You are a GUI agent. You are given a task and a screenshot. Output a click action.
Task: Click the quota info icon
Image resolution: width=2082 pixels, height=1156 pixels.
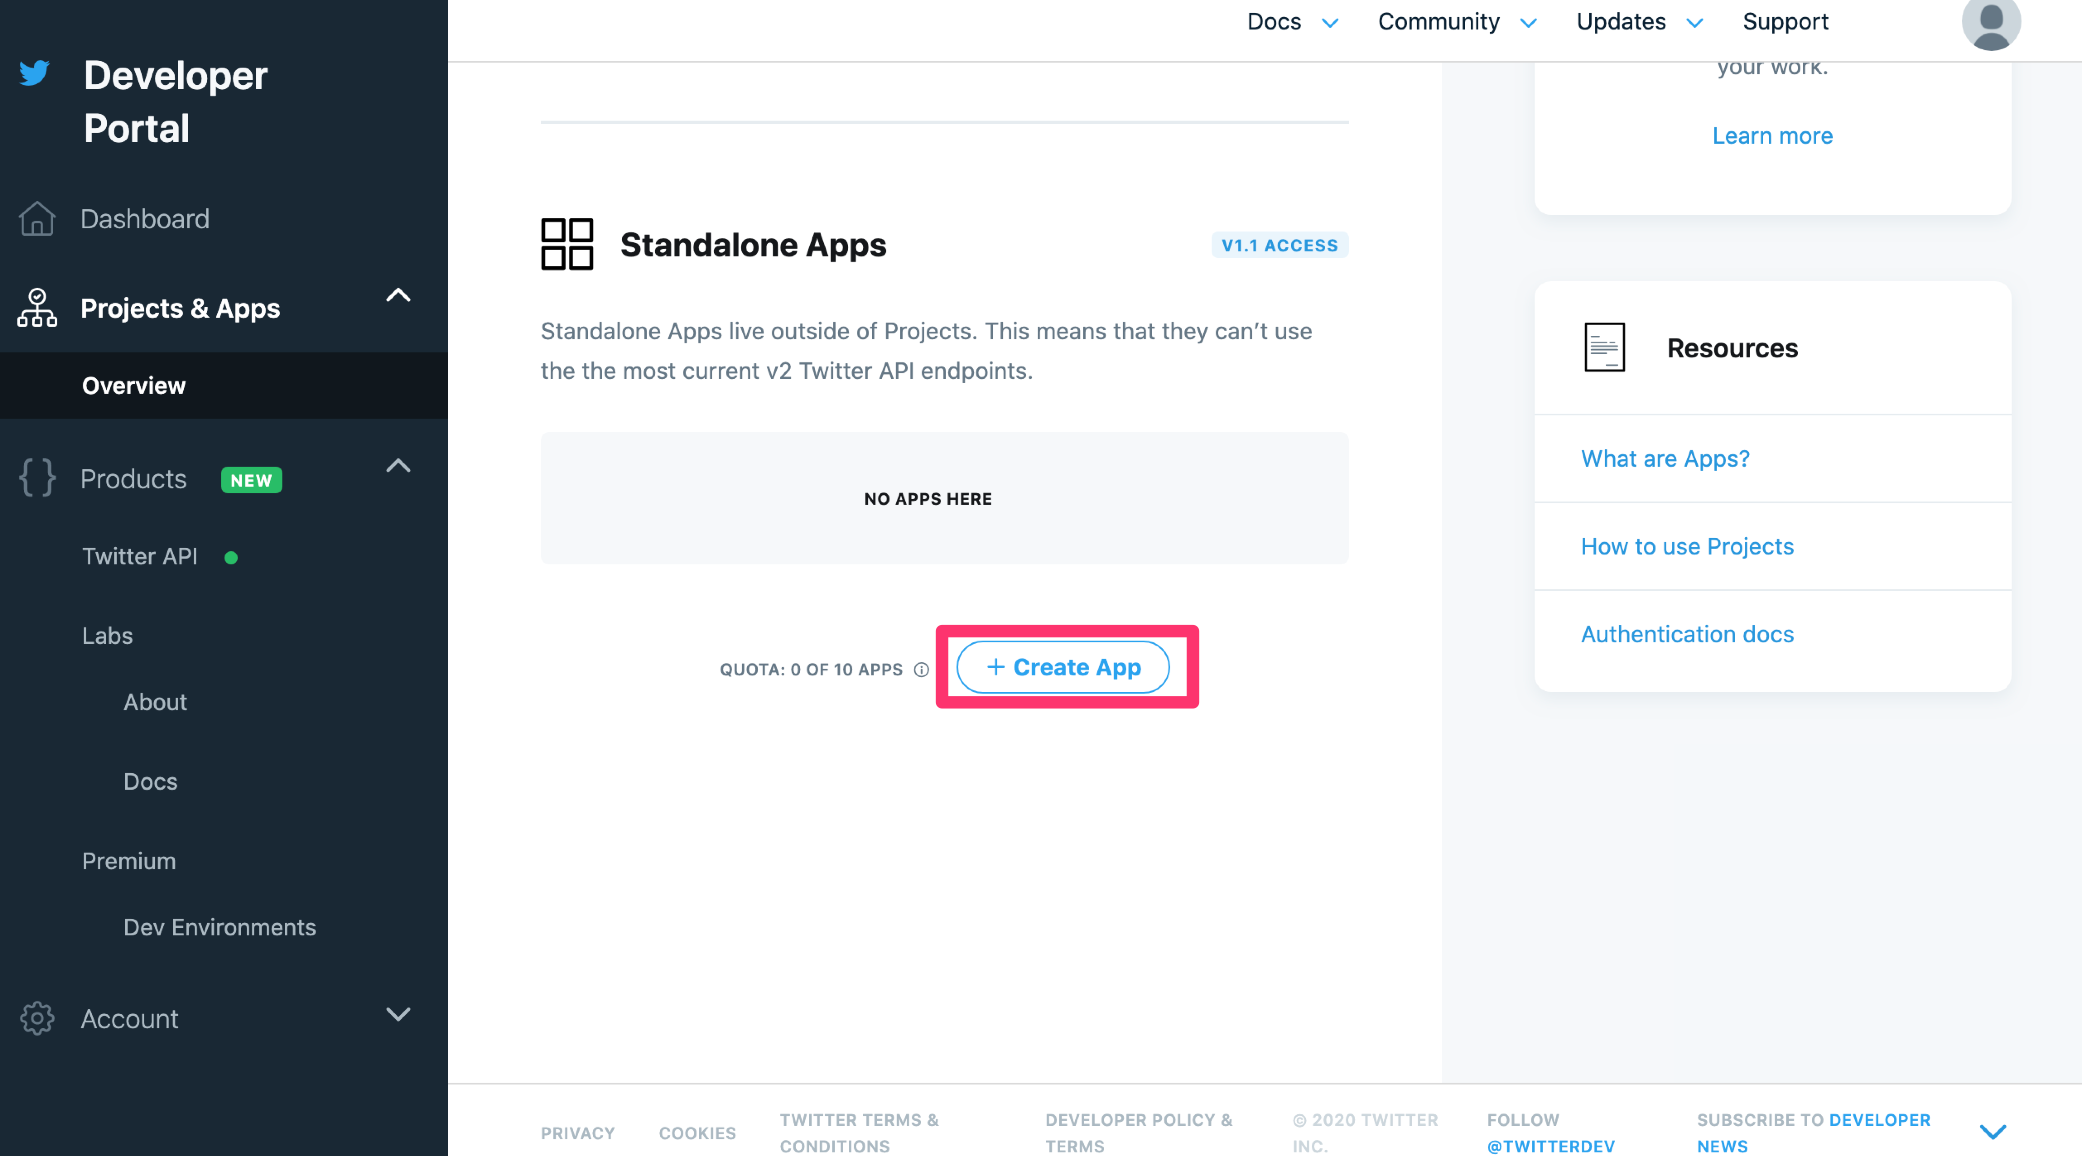coord(921,669)
